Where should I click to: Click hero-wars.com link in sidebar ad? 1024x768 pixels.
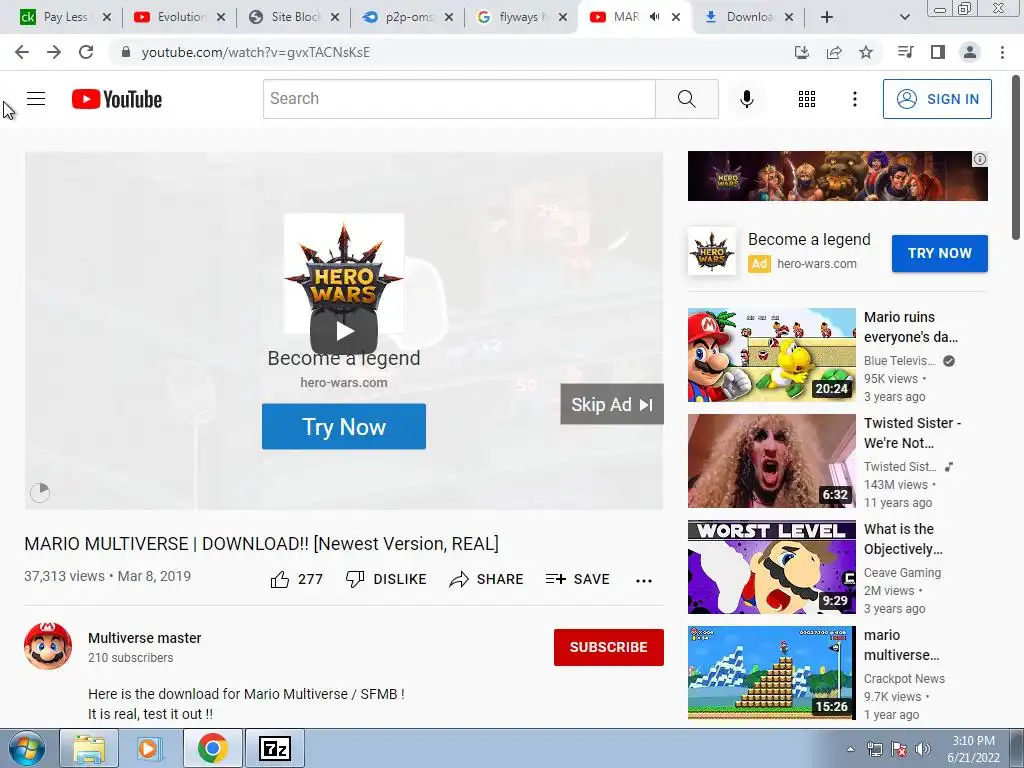(x=816, y=264)
